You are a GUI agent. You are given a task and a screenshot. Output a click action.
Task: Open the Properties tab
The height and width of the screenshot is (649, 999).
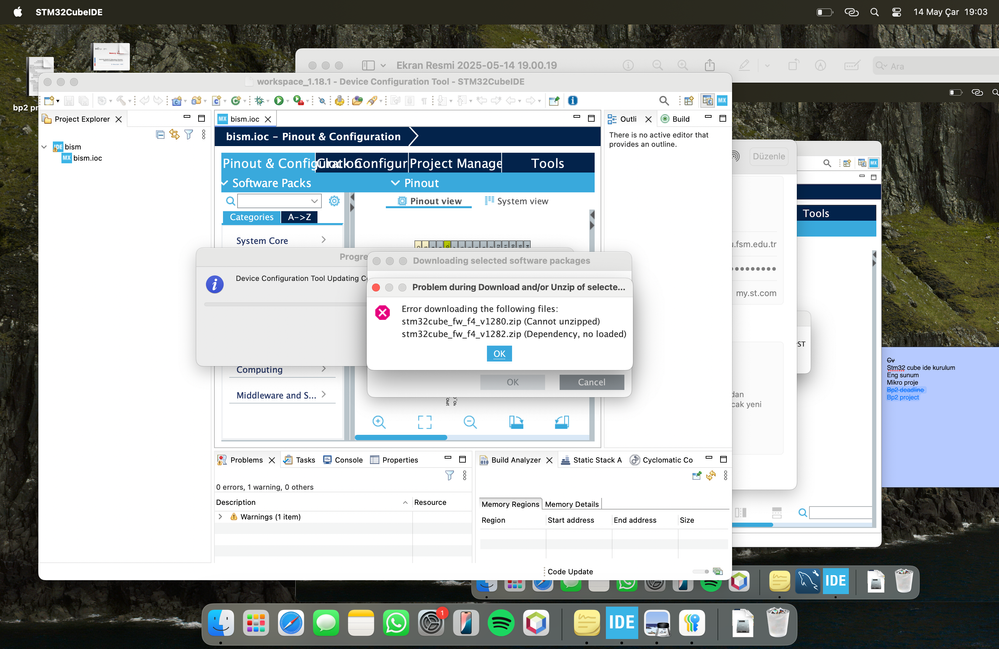tap(394, 460)
